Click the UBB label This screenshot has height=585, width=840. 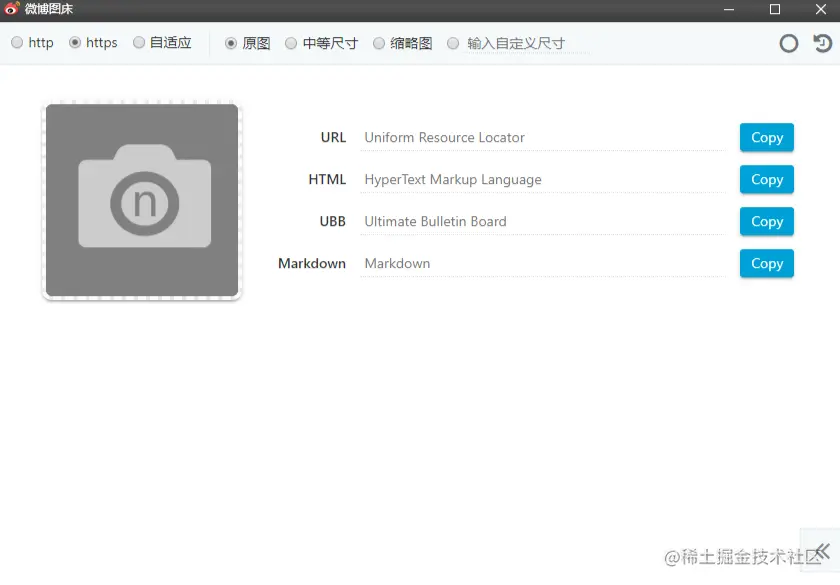point(333,221)
